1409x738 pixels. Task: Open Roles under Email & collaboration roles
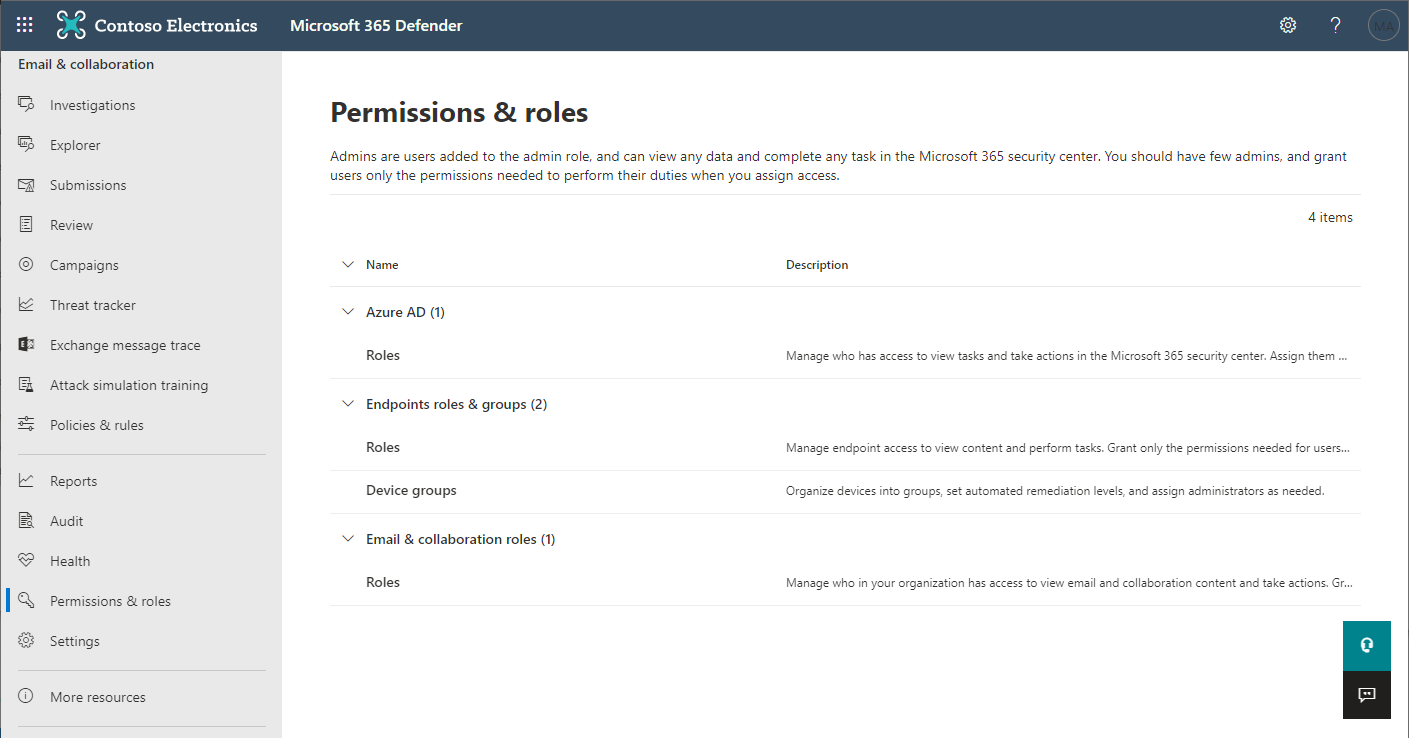click(383, 582)
